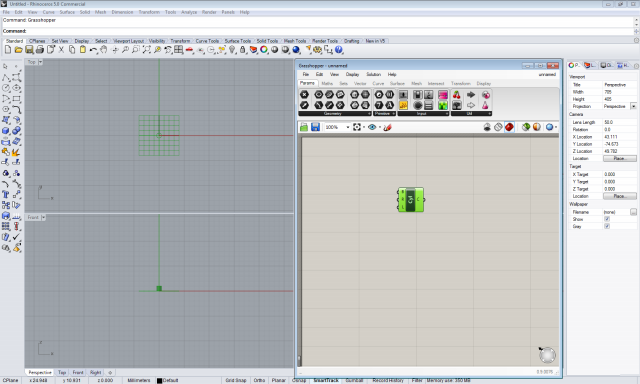Screen dimensions: 640x384
Task: Click the wallpaper Filename browse button
Action: coord(633,212)
